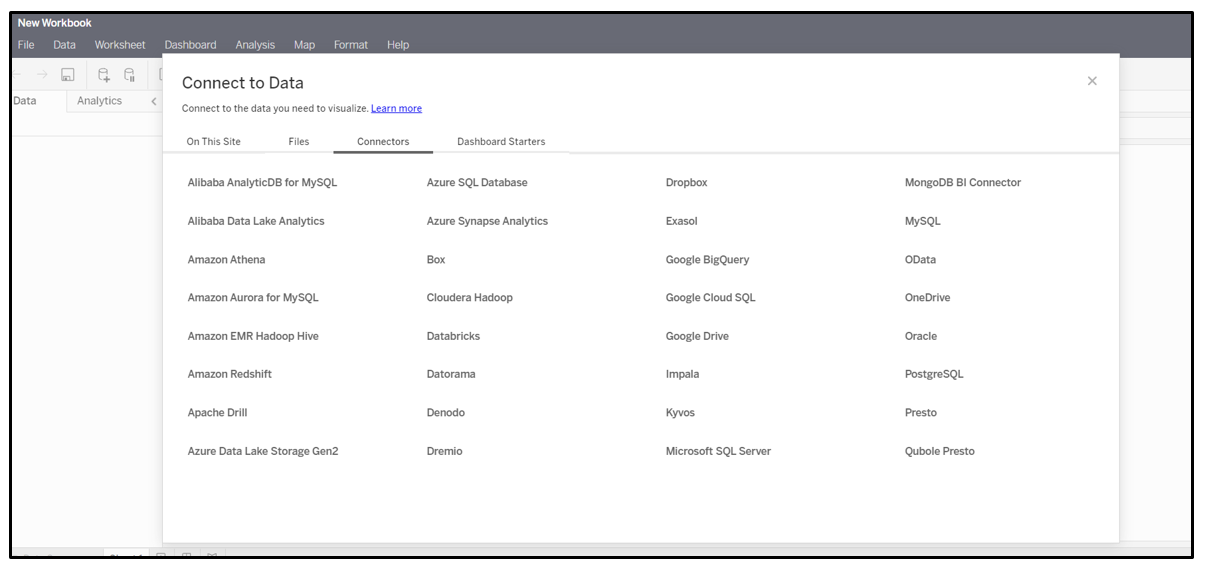Click the New Data Source icon
The image size is (1205, 570).
103,74
